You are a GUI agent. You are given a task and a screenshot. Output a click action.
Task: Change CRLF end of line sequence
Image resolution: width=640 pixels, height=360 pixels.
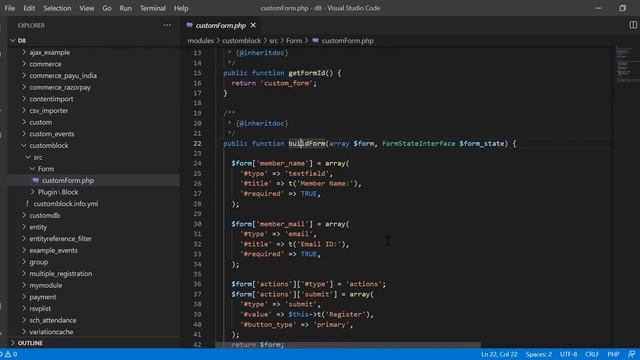tap(591, 354)
